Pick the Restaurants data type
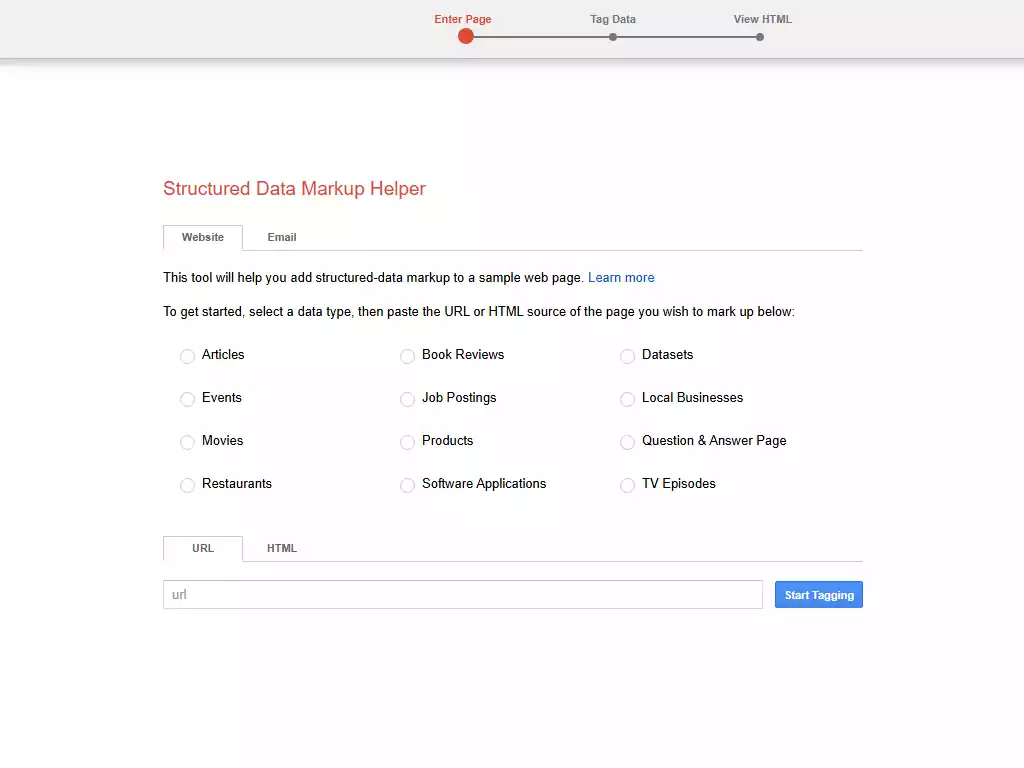1024x768 pixels. (187, 486)
